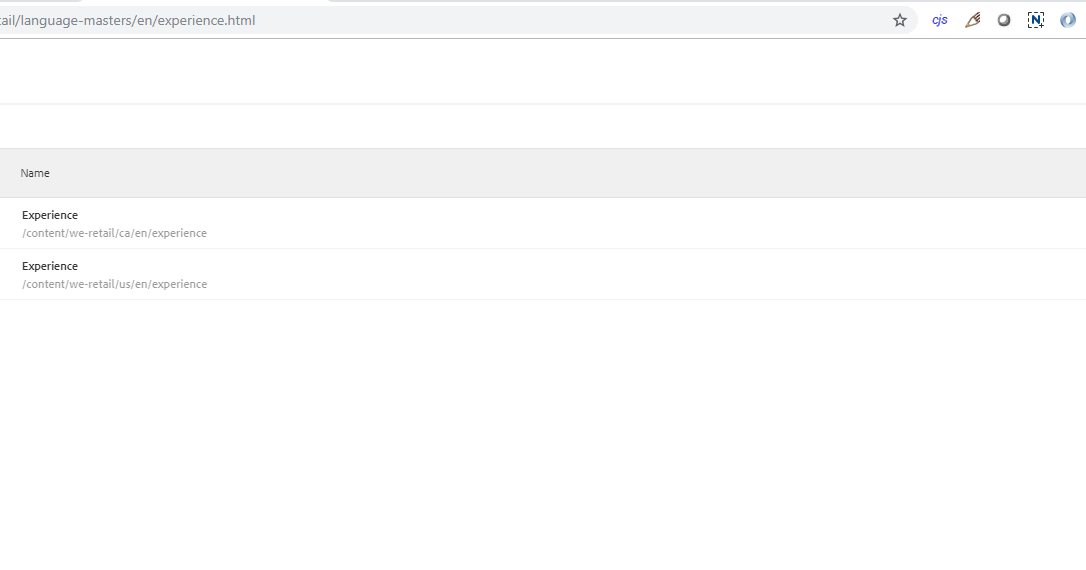The height and width of the screenshot is (570, 1086).
Task: Open the Experience title of the ca entry
Action: pyautogui.click(x=50, y=215)
